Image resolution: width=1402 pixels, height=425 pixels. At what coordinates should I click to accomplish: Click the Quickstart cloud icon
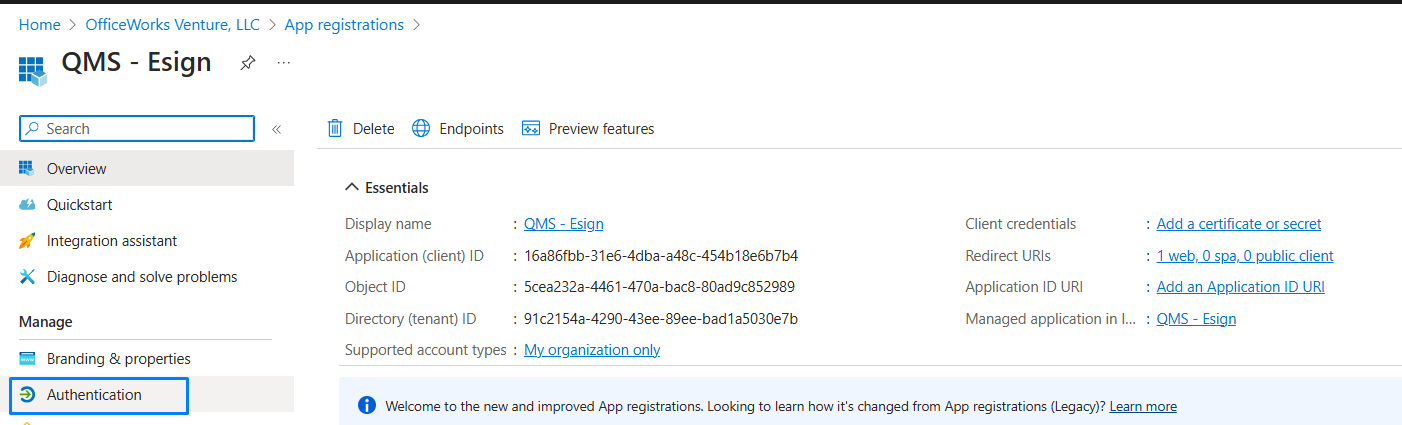click(x=27, y=205)
